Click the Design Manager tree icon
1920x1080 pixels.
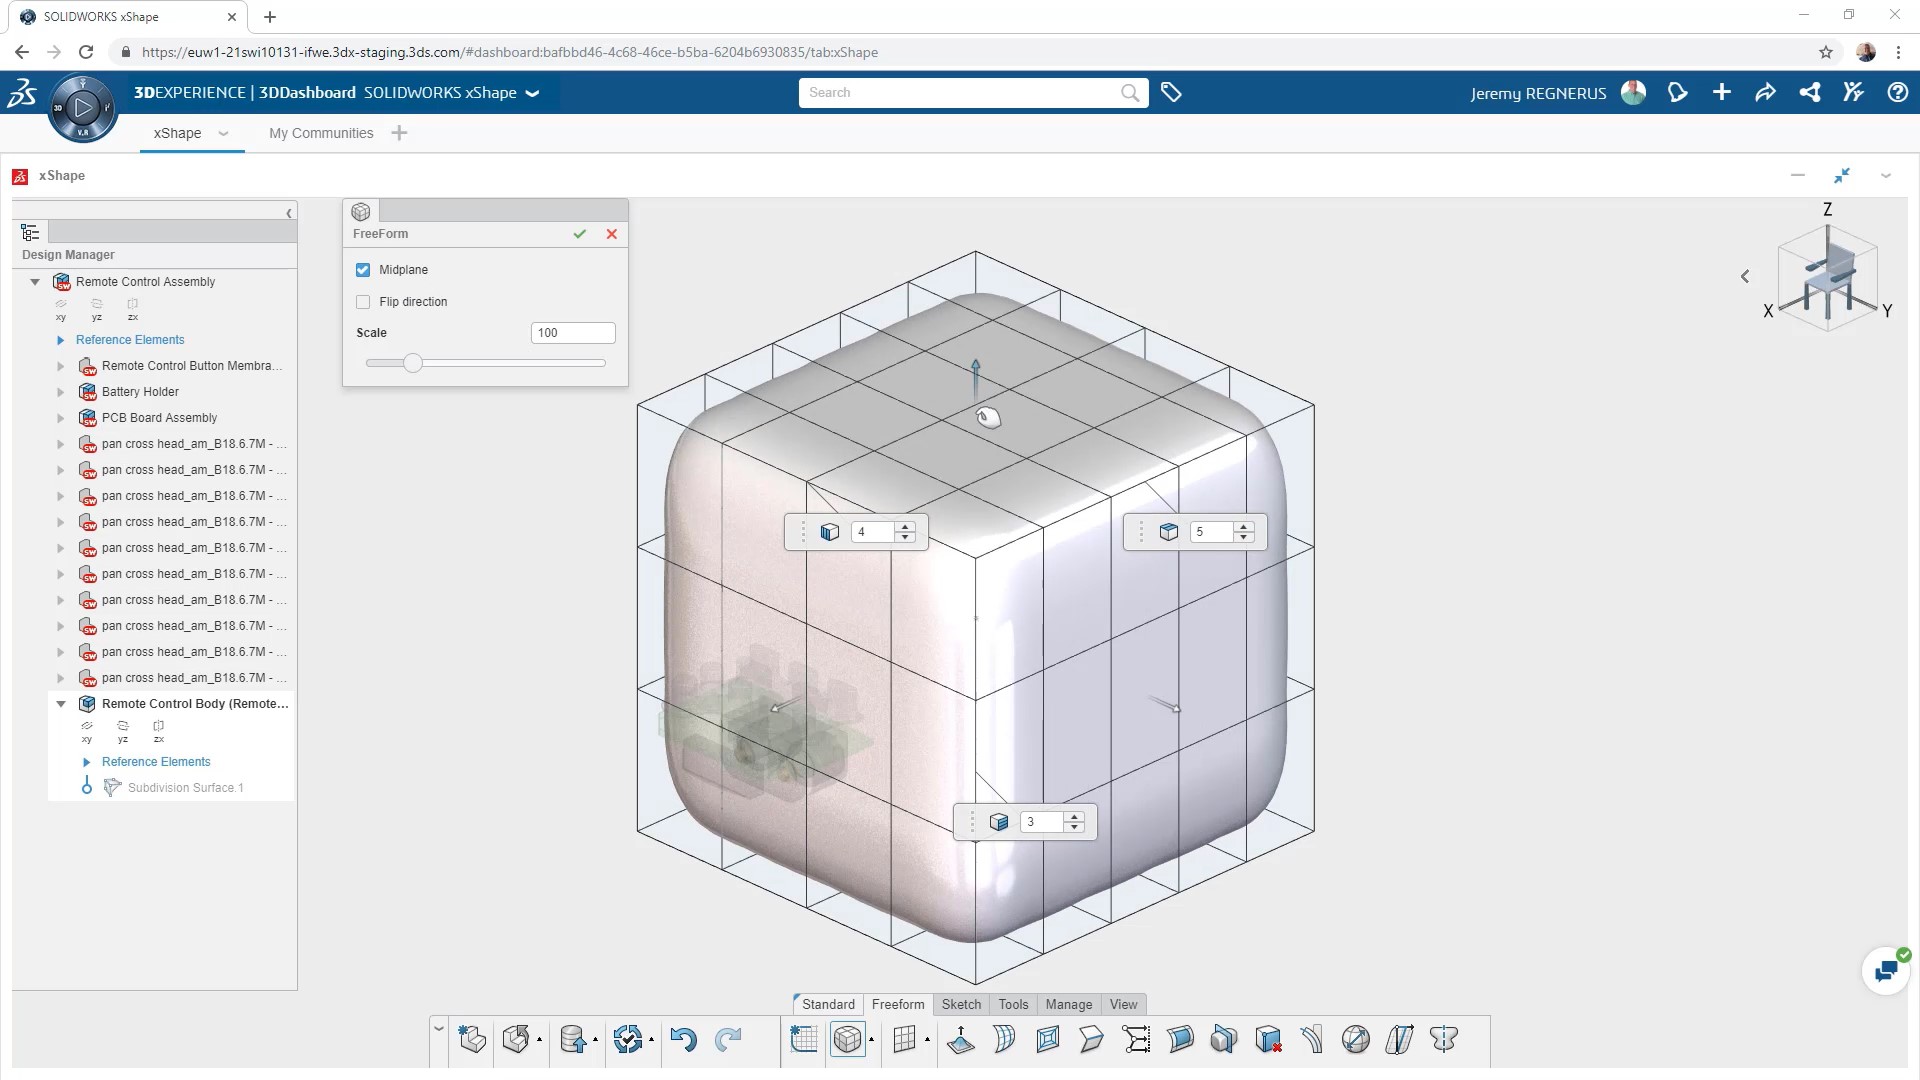30,232
